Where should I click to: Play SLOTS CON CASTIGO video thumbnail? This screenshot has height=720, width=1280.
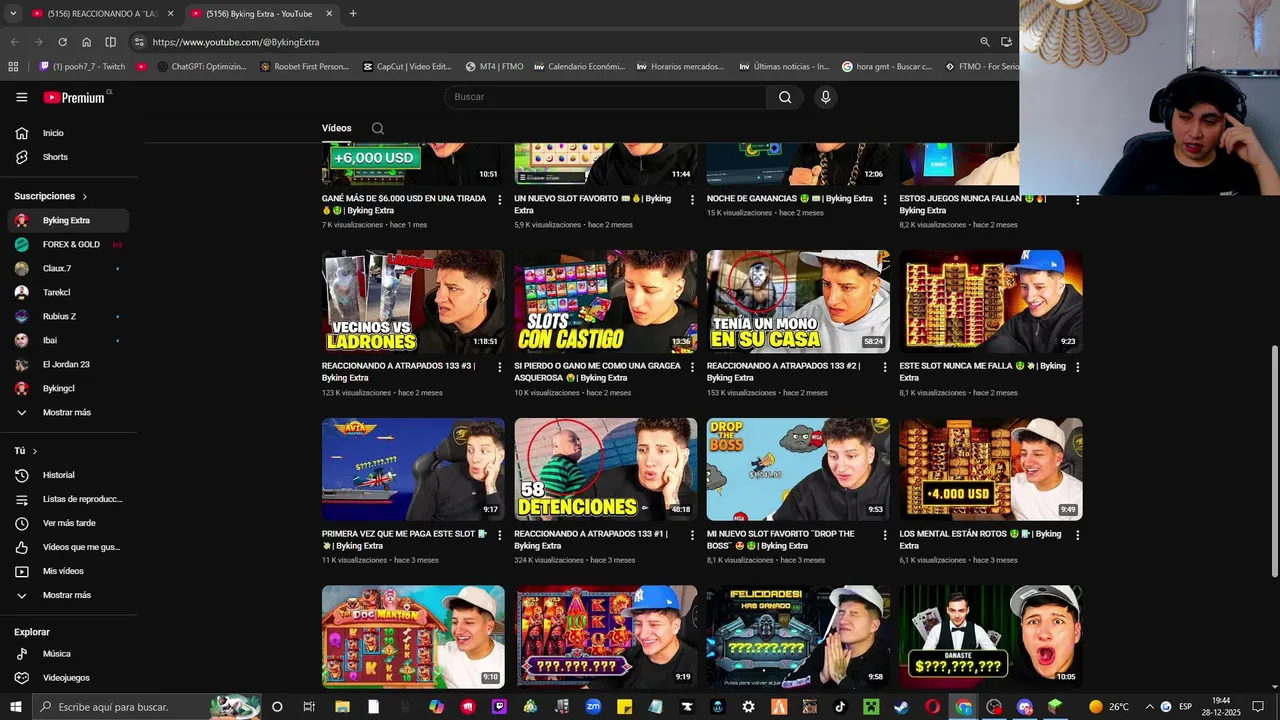606,301
